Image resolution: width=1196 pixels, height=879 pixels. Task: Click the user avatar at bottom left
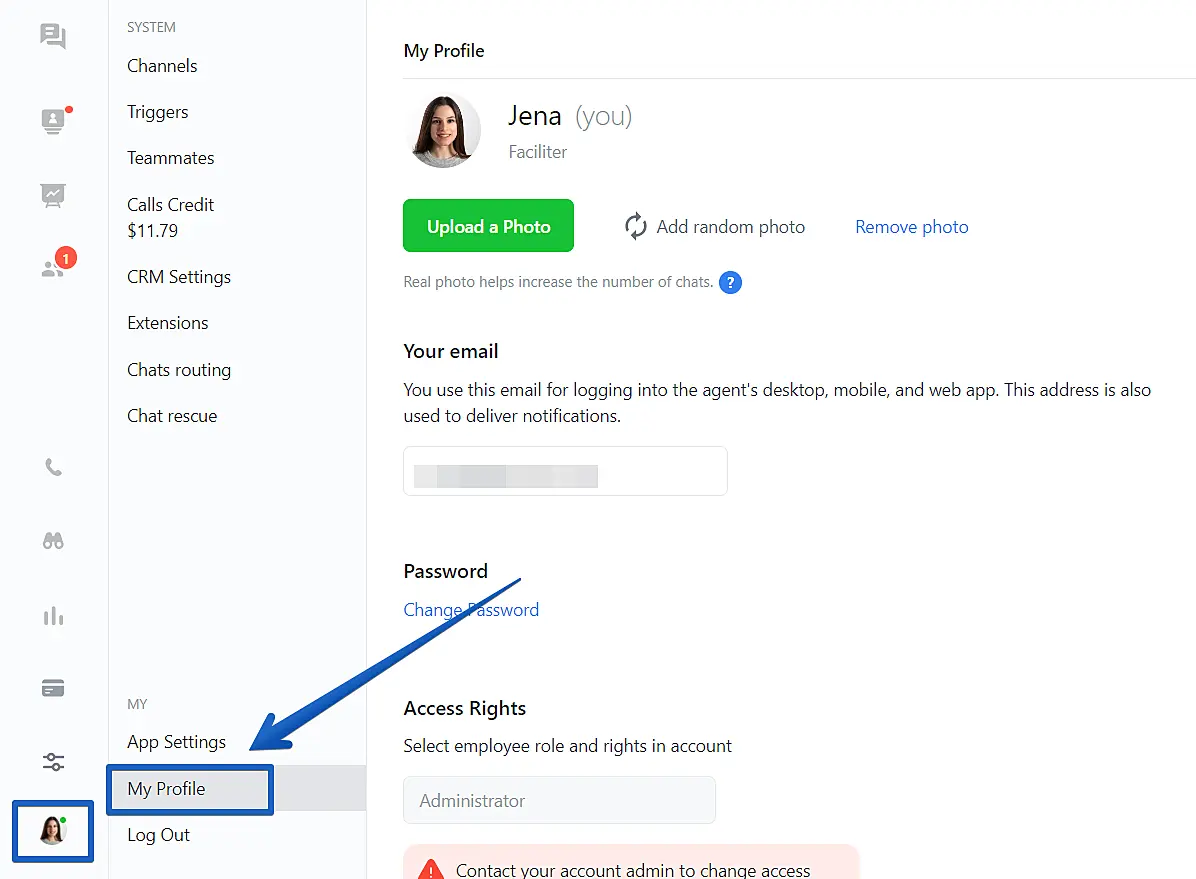(x=52, y=830)
